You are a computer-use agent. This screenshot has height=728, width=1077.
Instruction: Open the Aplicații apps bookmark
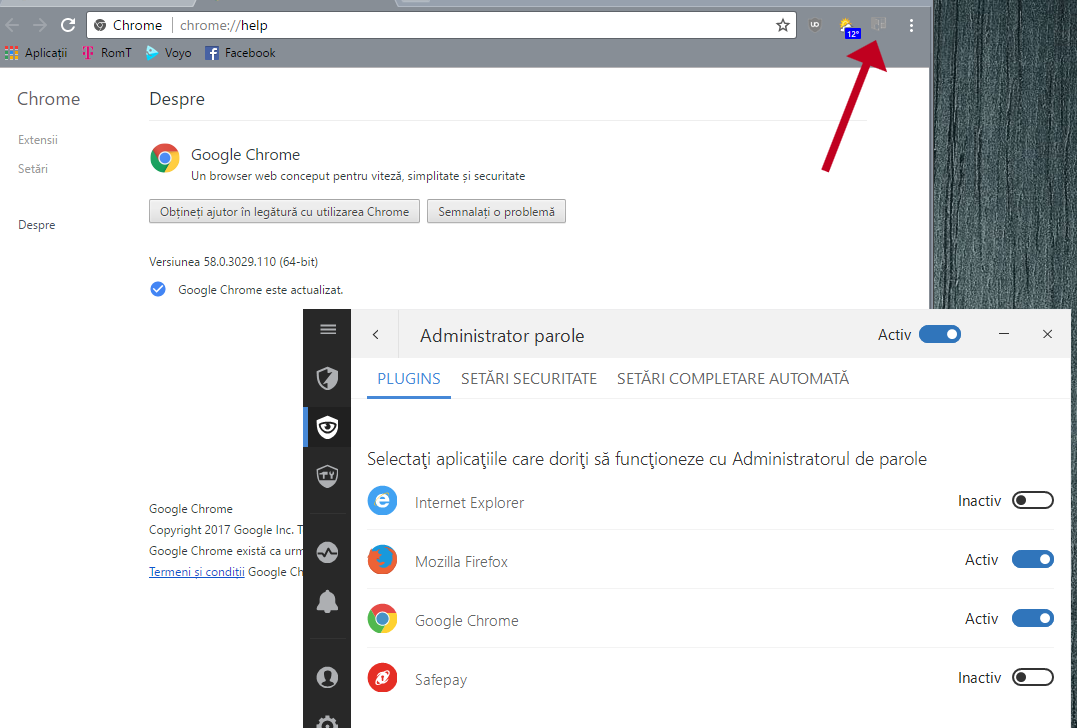click(x=36, y=53)
